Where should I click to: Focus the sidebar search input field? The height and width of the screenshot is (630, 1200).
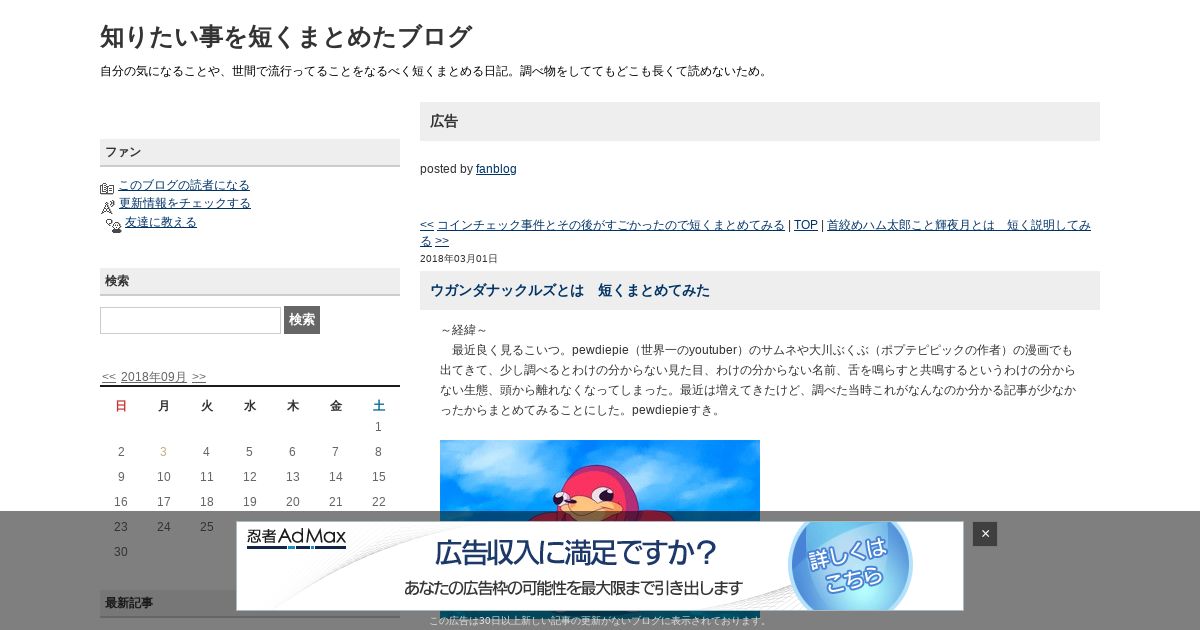[x=190, y=320]
